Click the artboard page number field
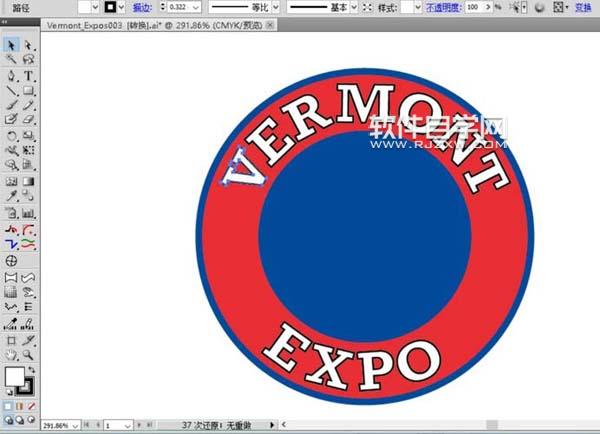This screenshot has height=434, width=600. click(112, 425)
